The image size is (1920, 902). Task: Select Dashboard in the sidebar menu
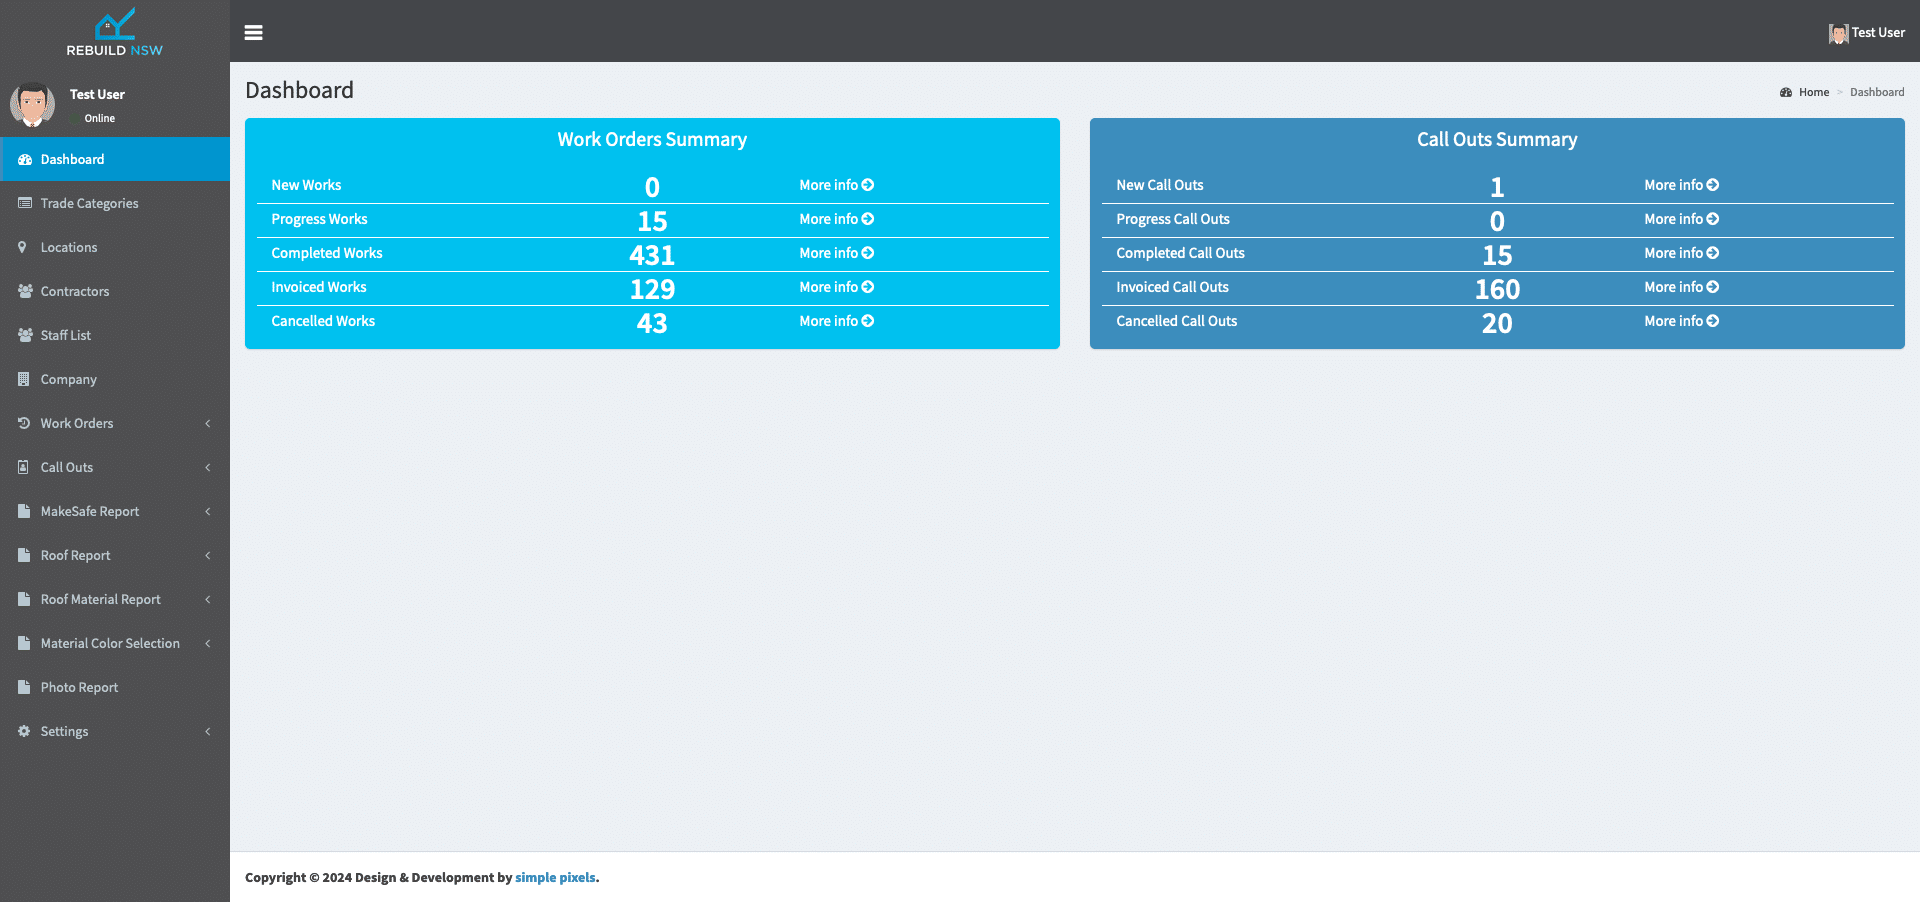pyautogui.click(x=72, y=159)
